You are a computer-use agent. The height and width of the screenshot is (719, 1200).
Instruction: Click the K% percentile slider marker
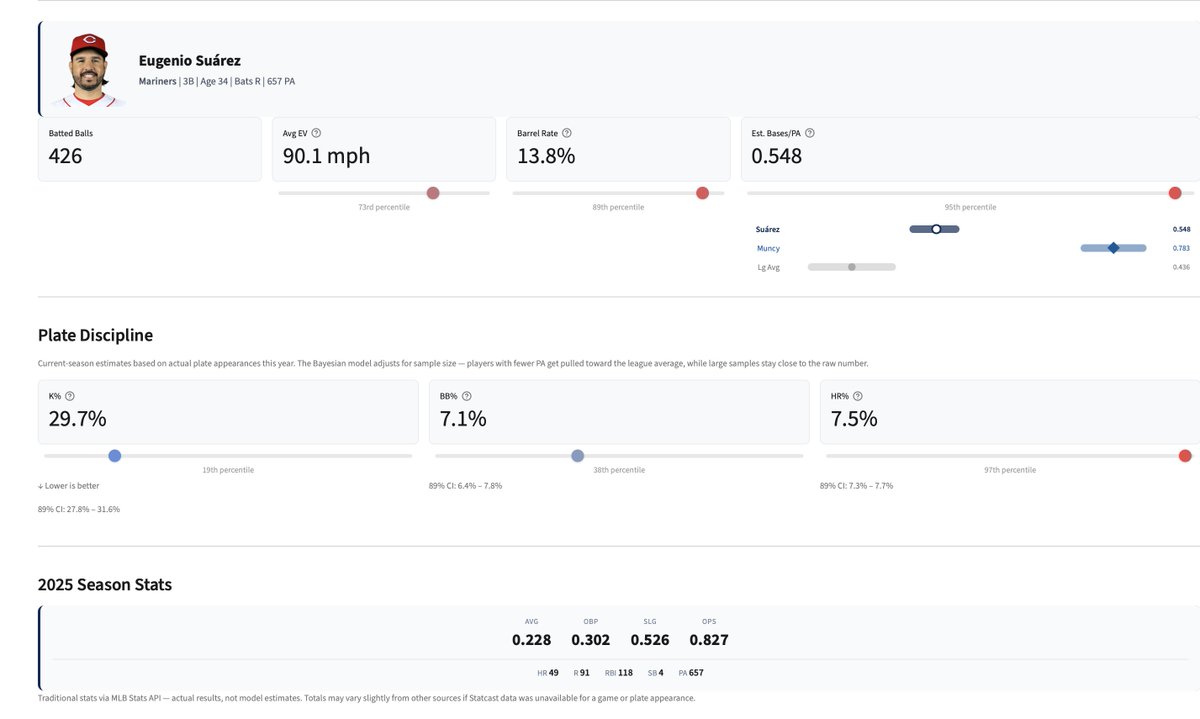[x=115, y=456]
